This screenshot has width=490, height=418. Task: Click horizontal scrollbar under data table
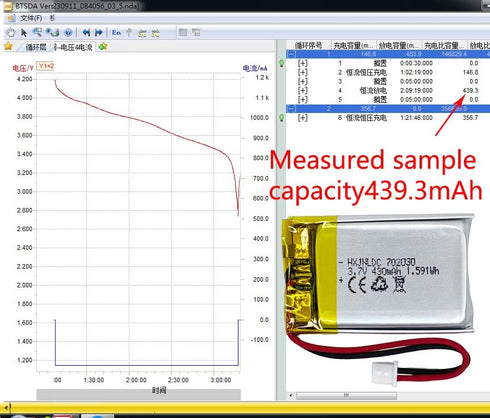point(346,395)
